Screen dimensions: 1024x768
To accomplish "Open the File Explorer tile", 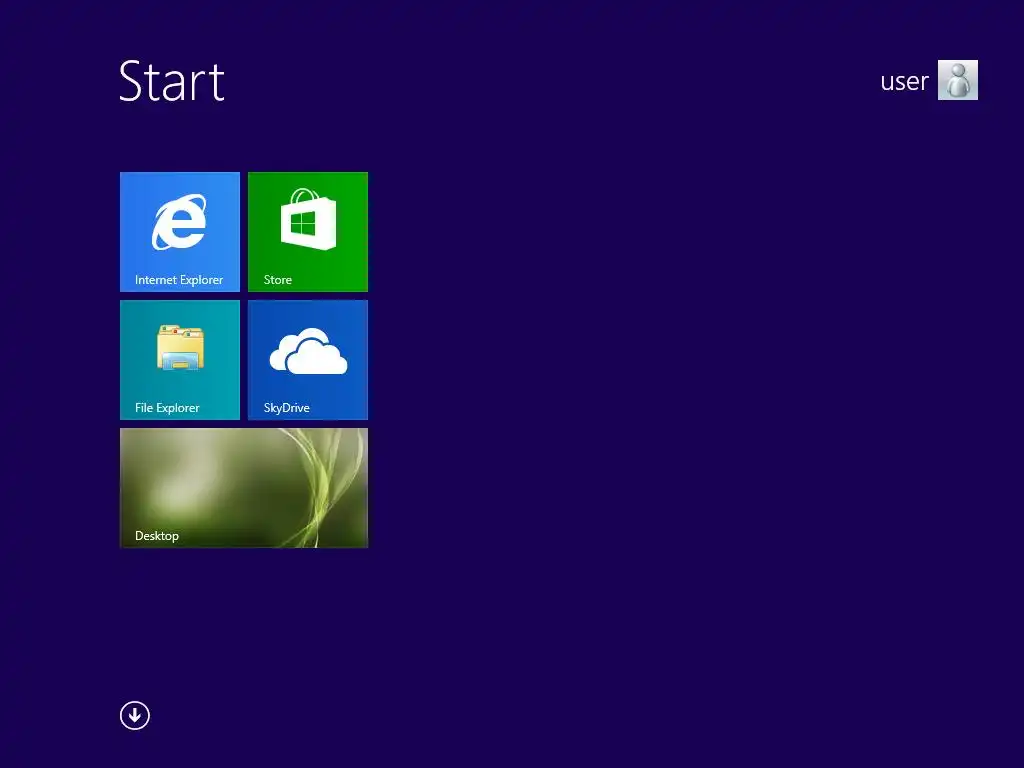I will click(x=180, y=360).
